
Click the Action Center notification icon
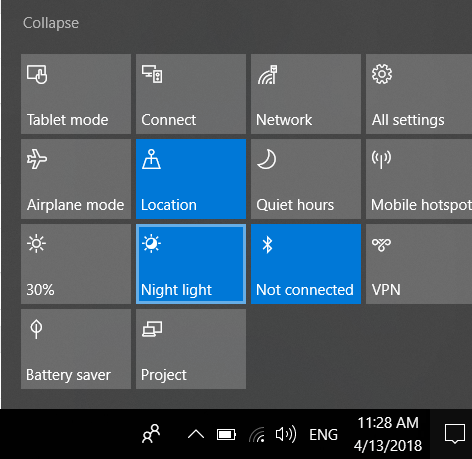click(x=455, y=434)
